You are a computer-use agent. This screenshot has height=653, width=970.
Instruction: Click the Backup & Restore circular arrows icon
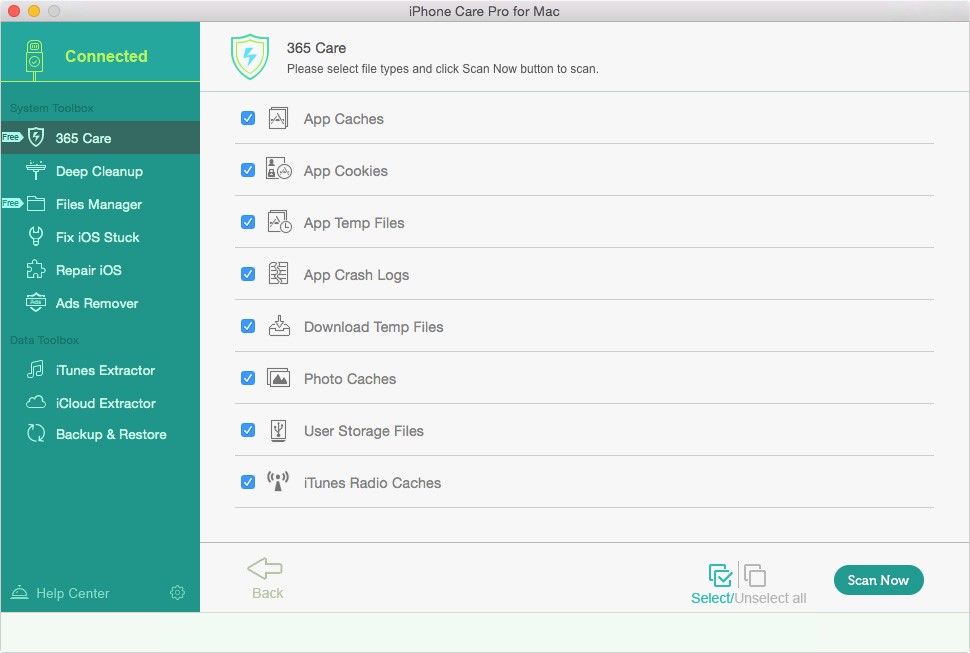point(36,433)
